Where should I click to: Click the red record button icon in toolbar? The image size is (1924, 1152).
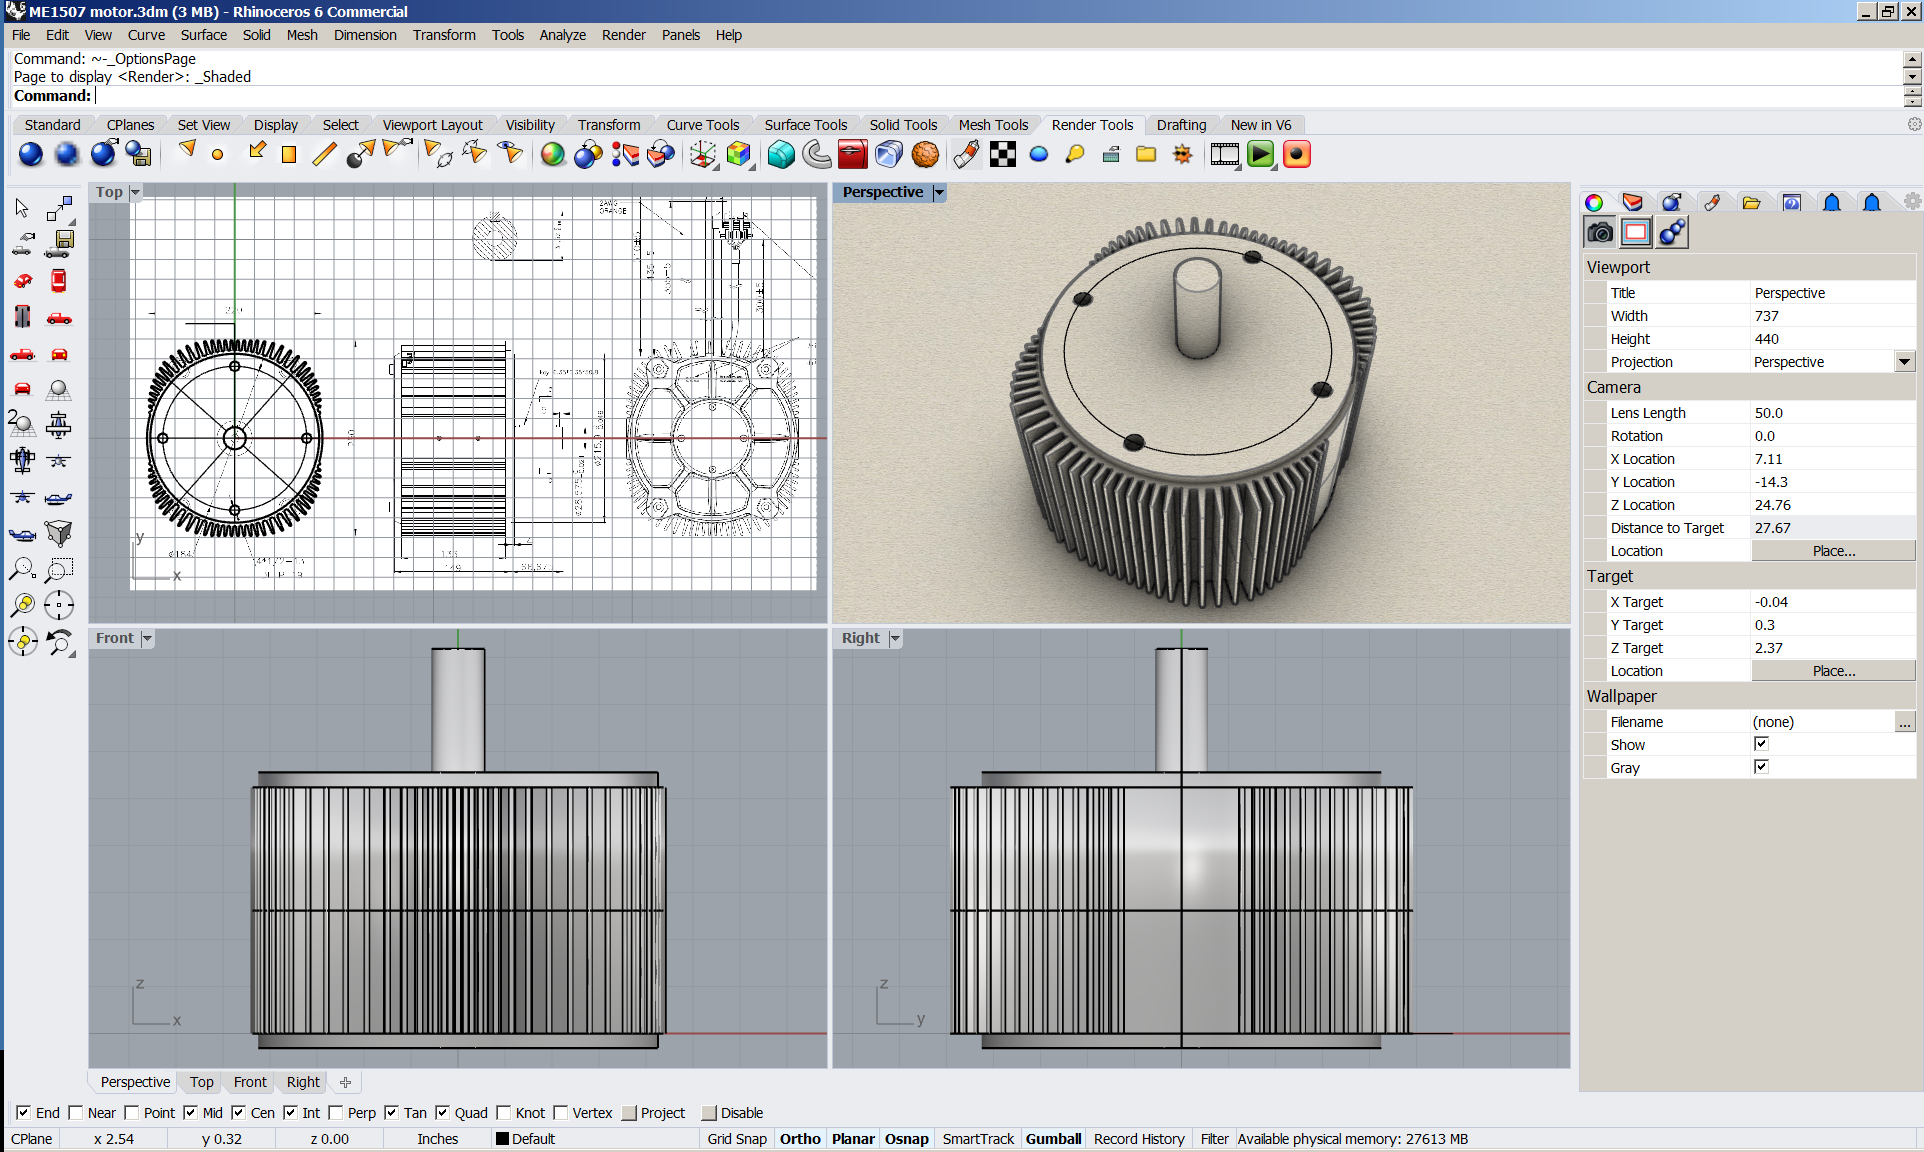click(x=1297, y=154)
